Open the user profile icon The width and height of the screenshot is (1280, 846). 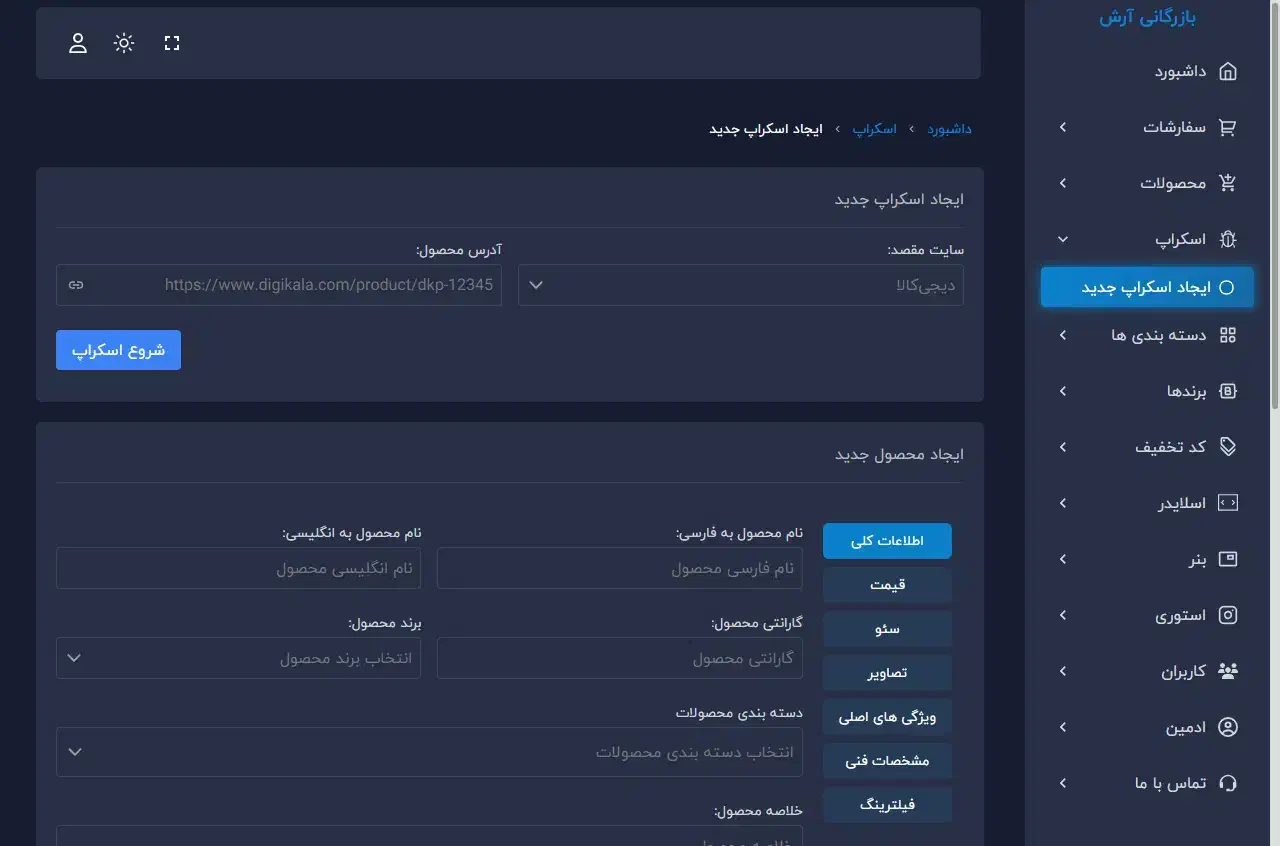(x=77, y=43)
